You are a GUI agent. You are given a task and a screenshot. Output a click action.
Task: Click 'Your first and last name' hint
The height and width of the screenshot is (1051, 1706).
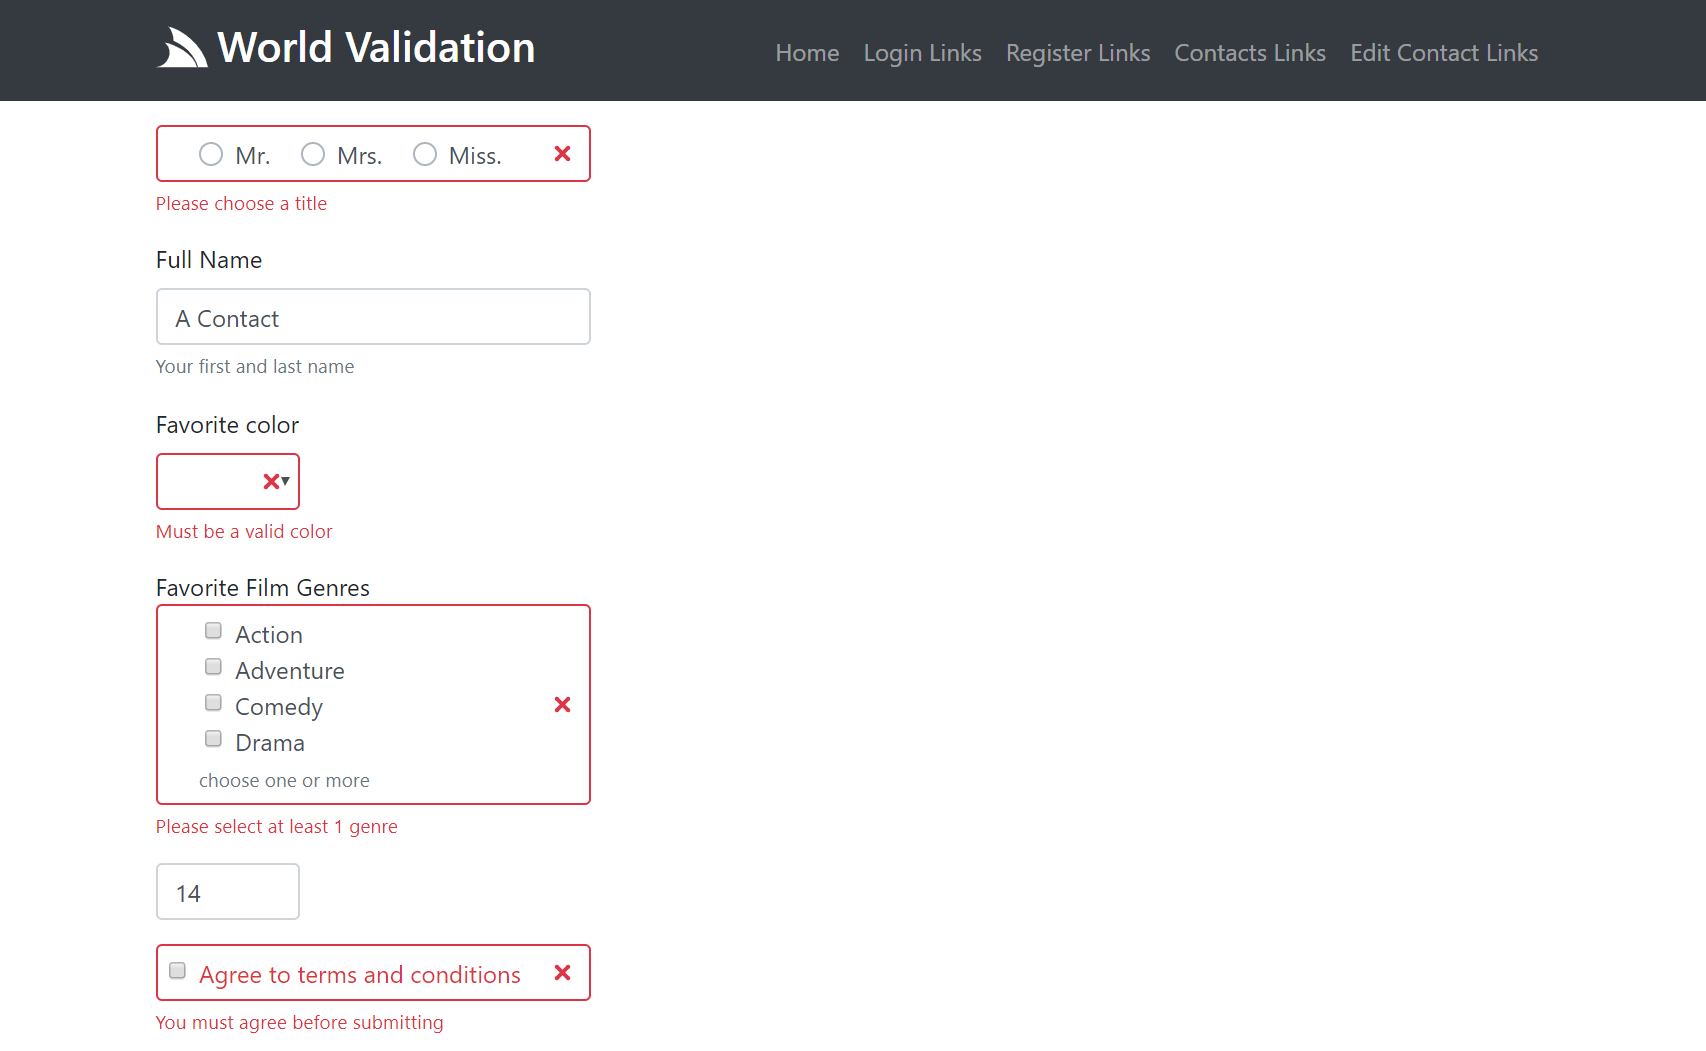coord(255,367)
